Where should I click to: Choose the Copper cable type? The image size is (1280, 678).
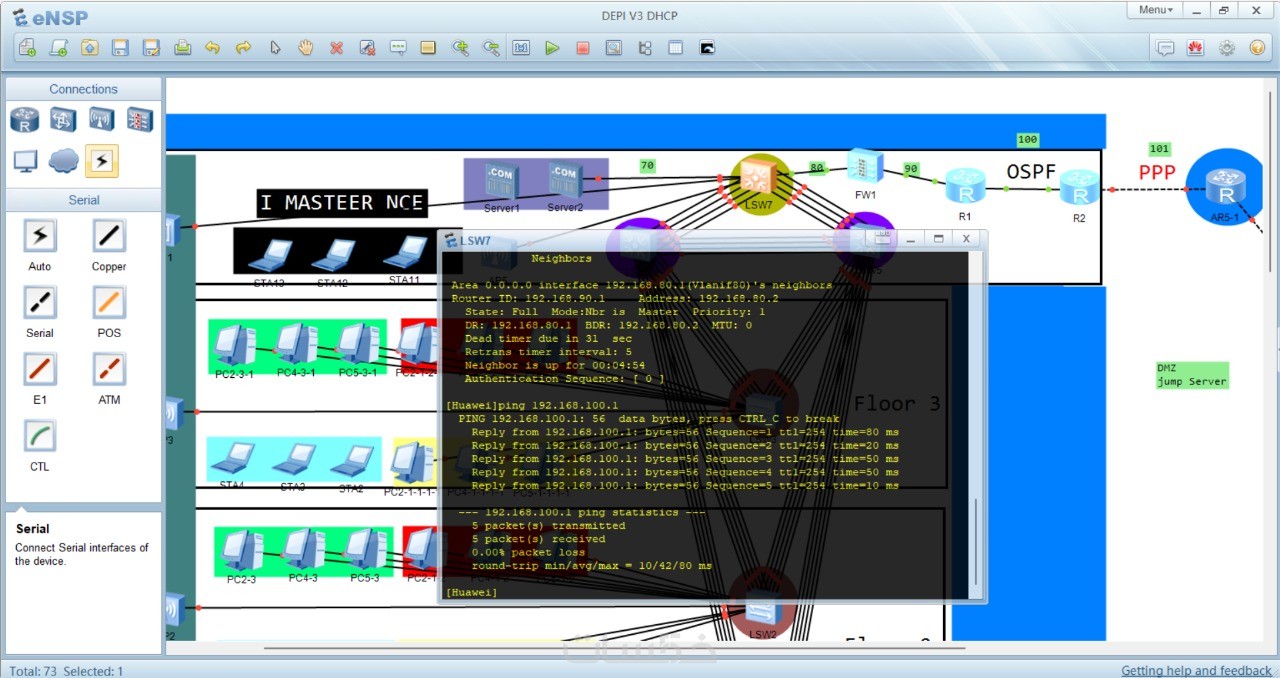[x=109, y=236]
